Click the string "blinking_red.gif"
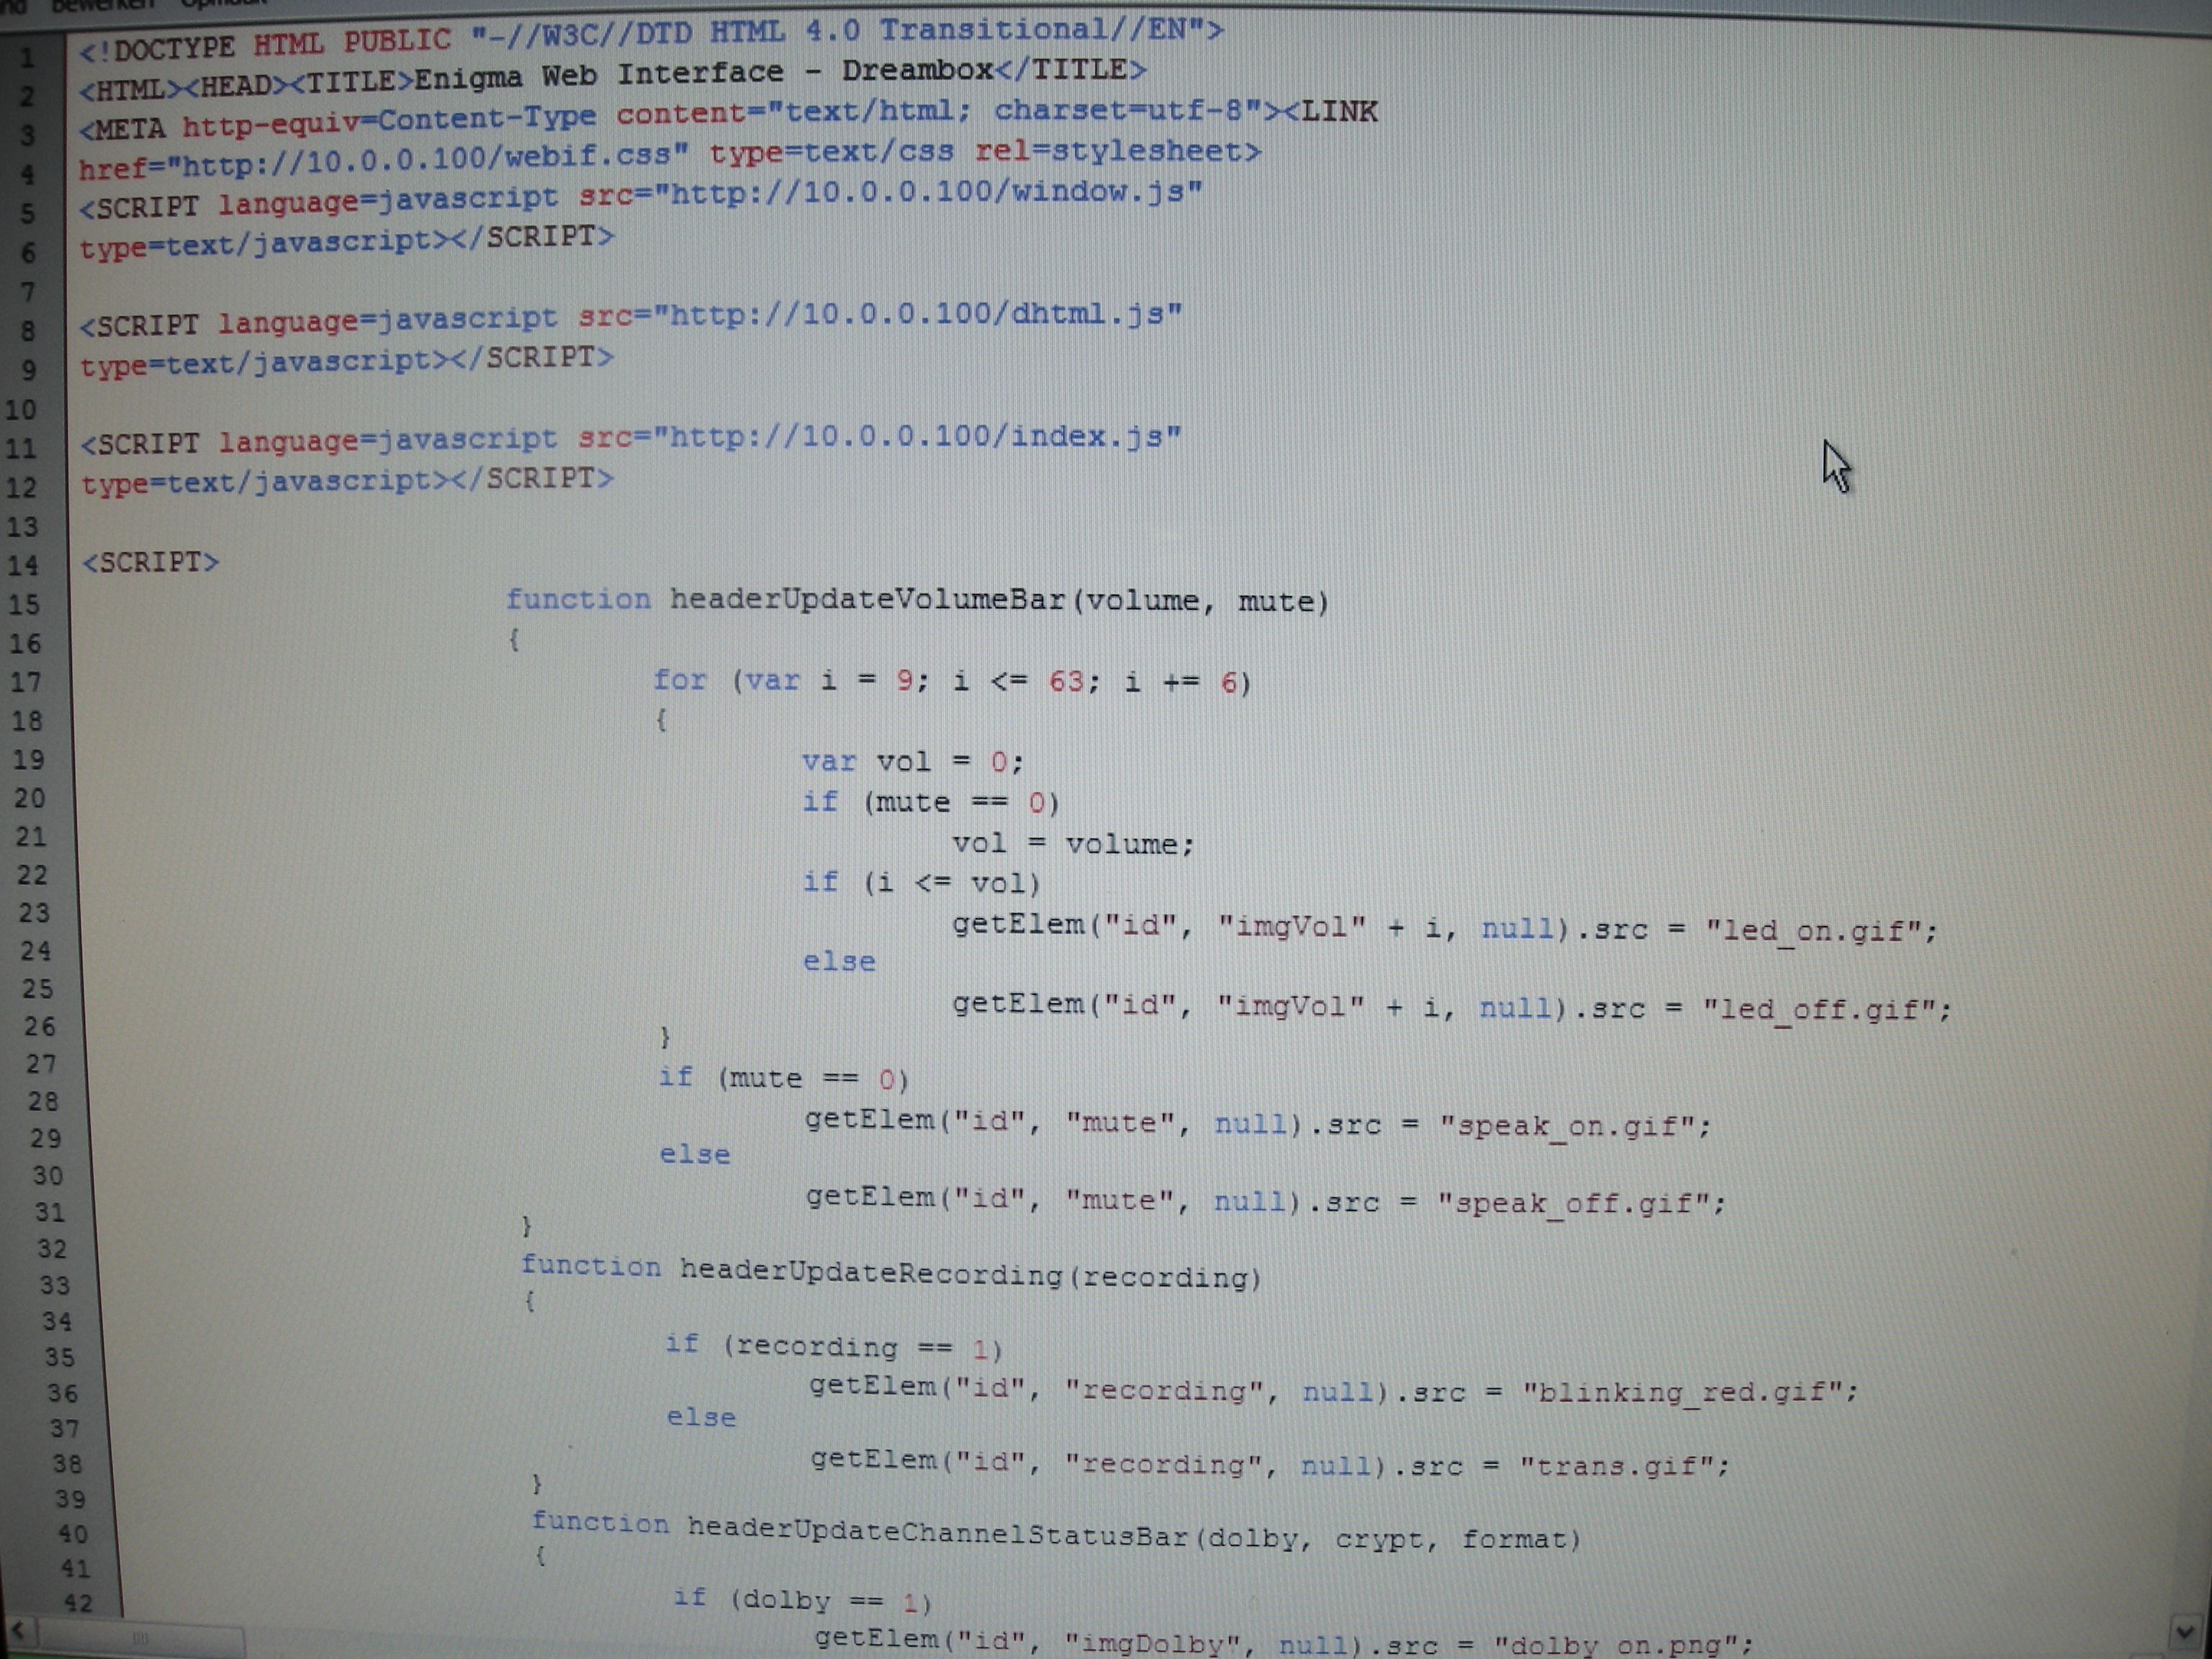 tap(1682, 1392)
